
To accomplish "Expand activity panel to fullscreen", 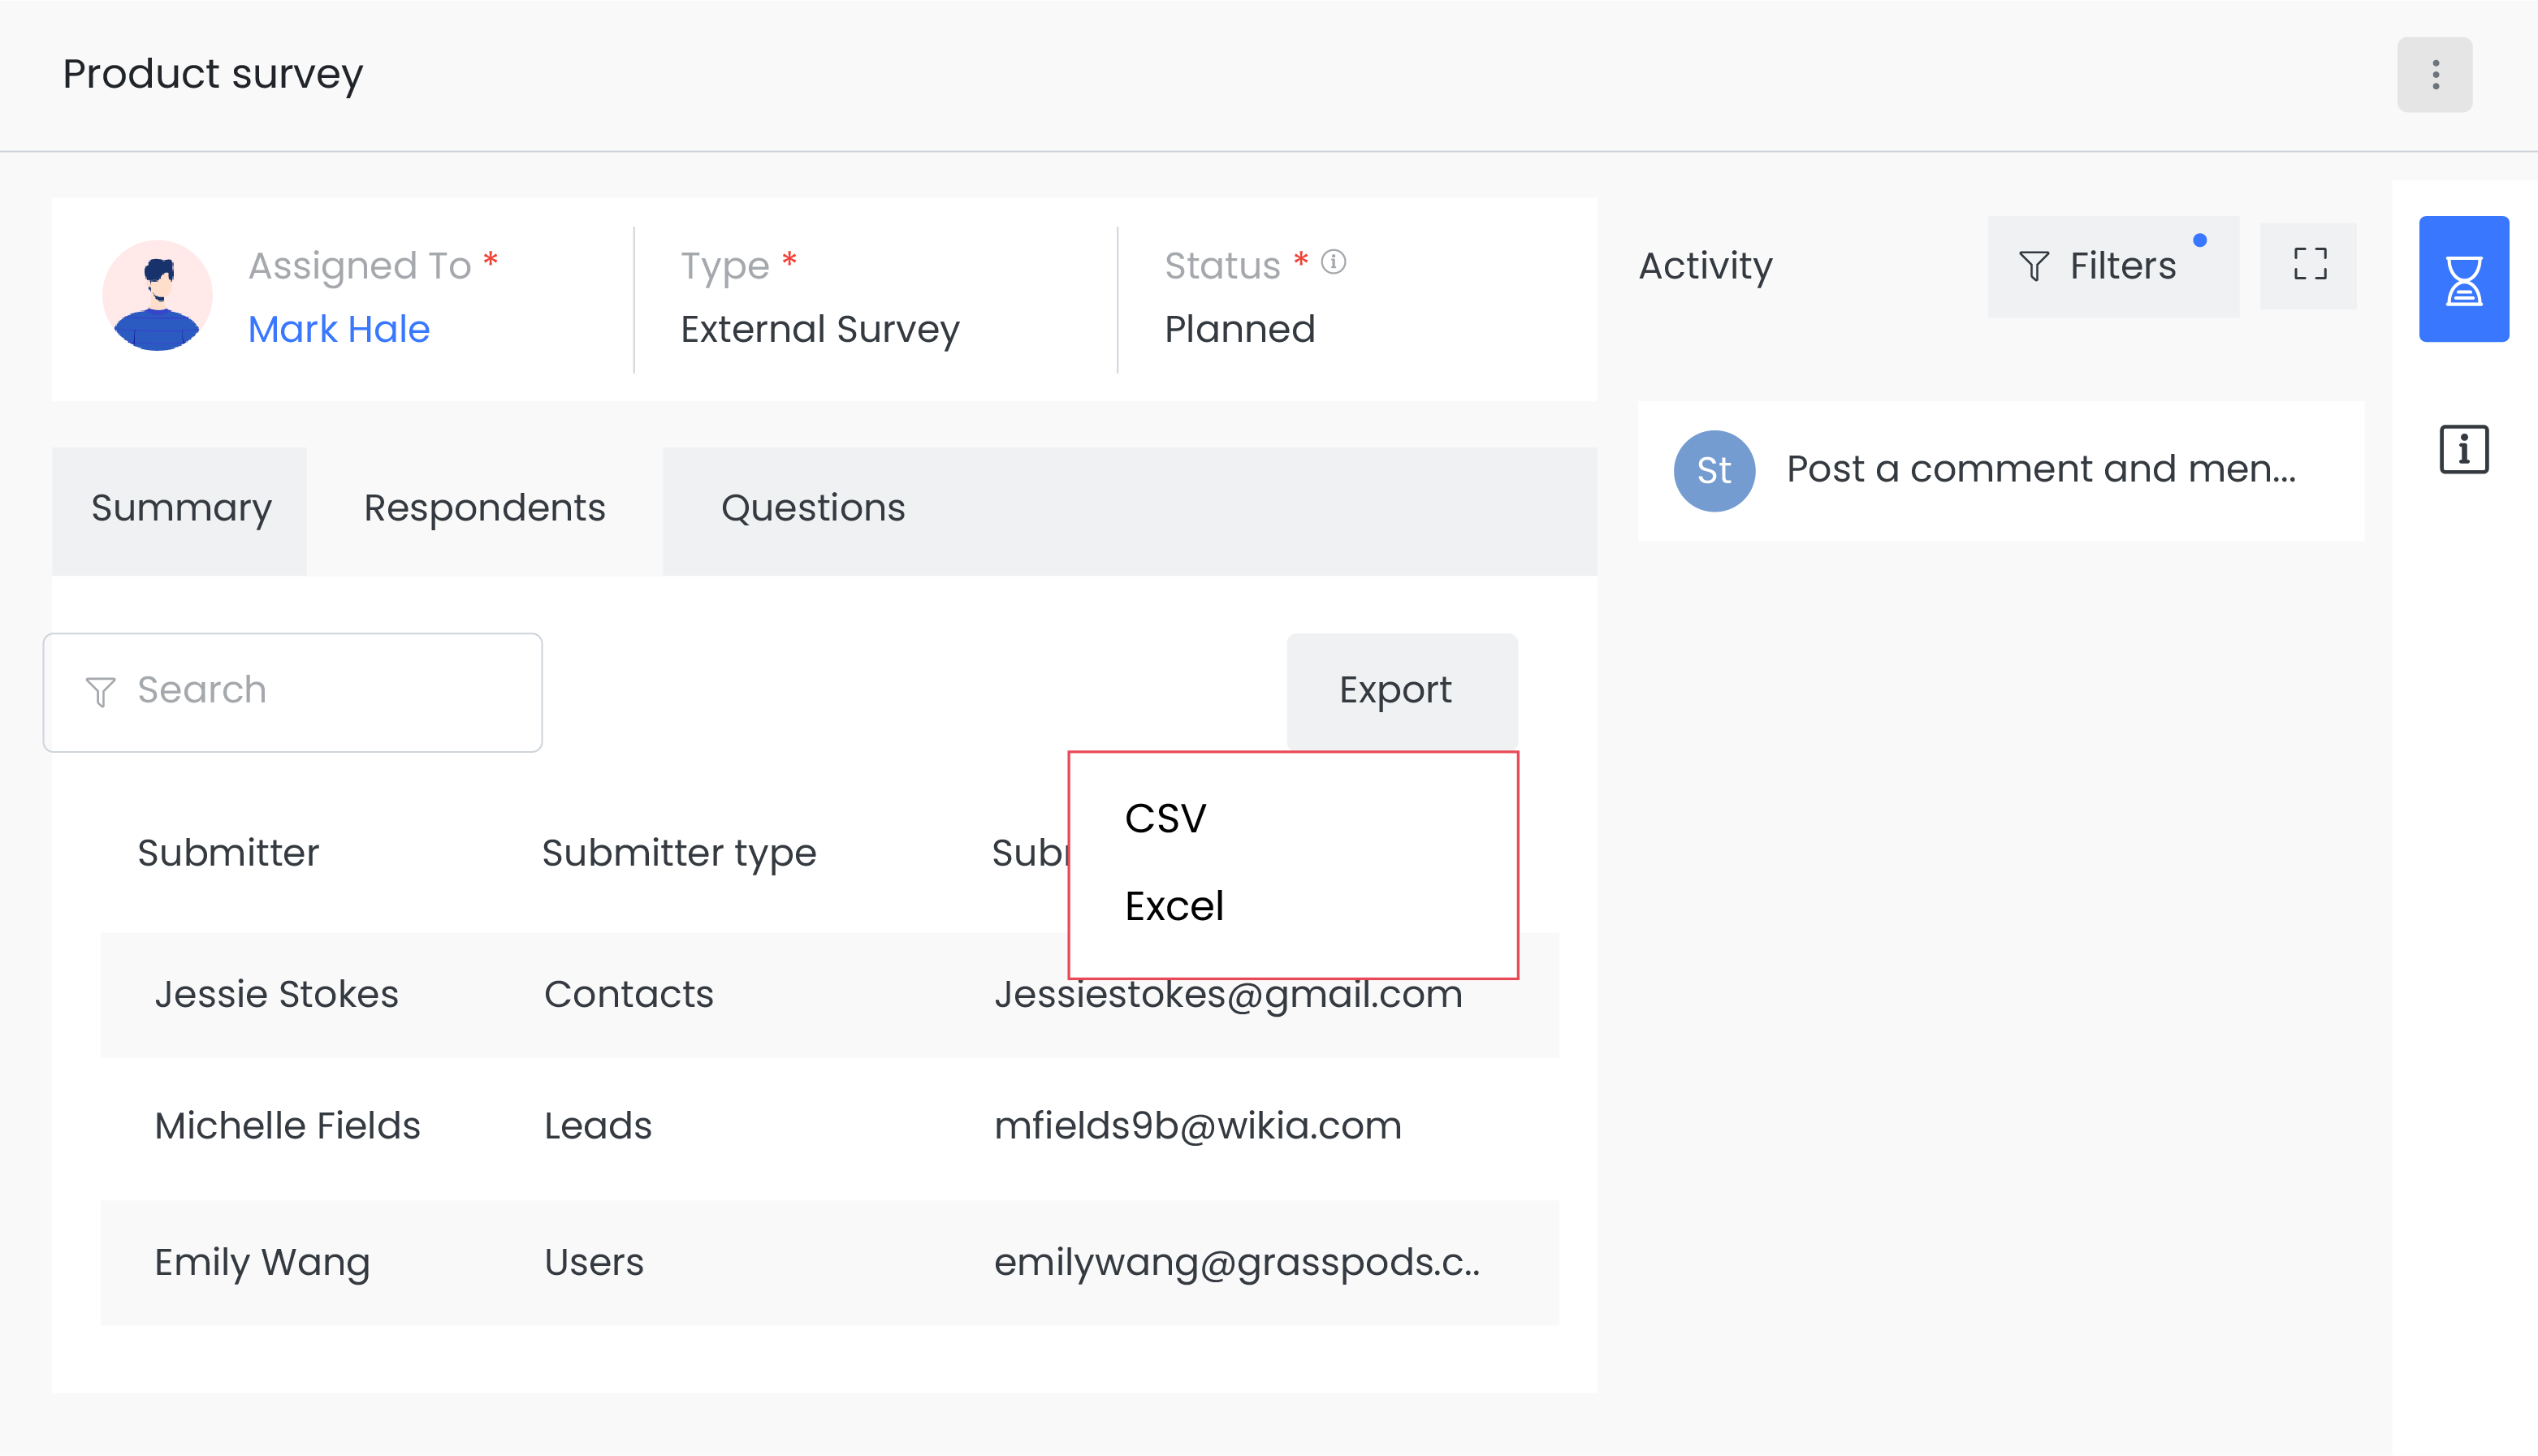I will 2309,265.
